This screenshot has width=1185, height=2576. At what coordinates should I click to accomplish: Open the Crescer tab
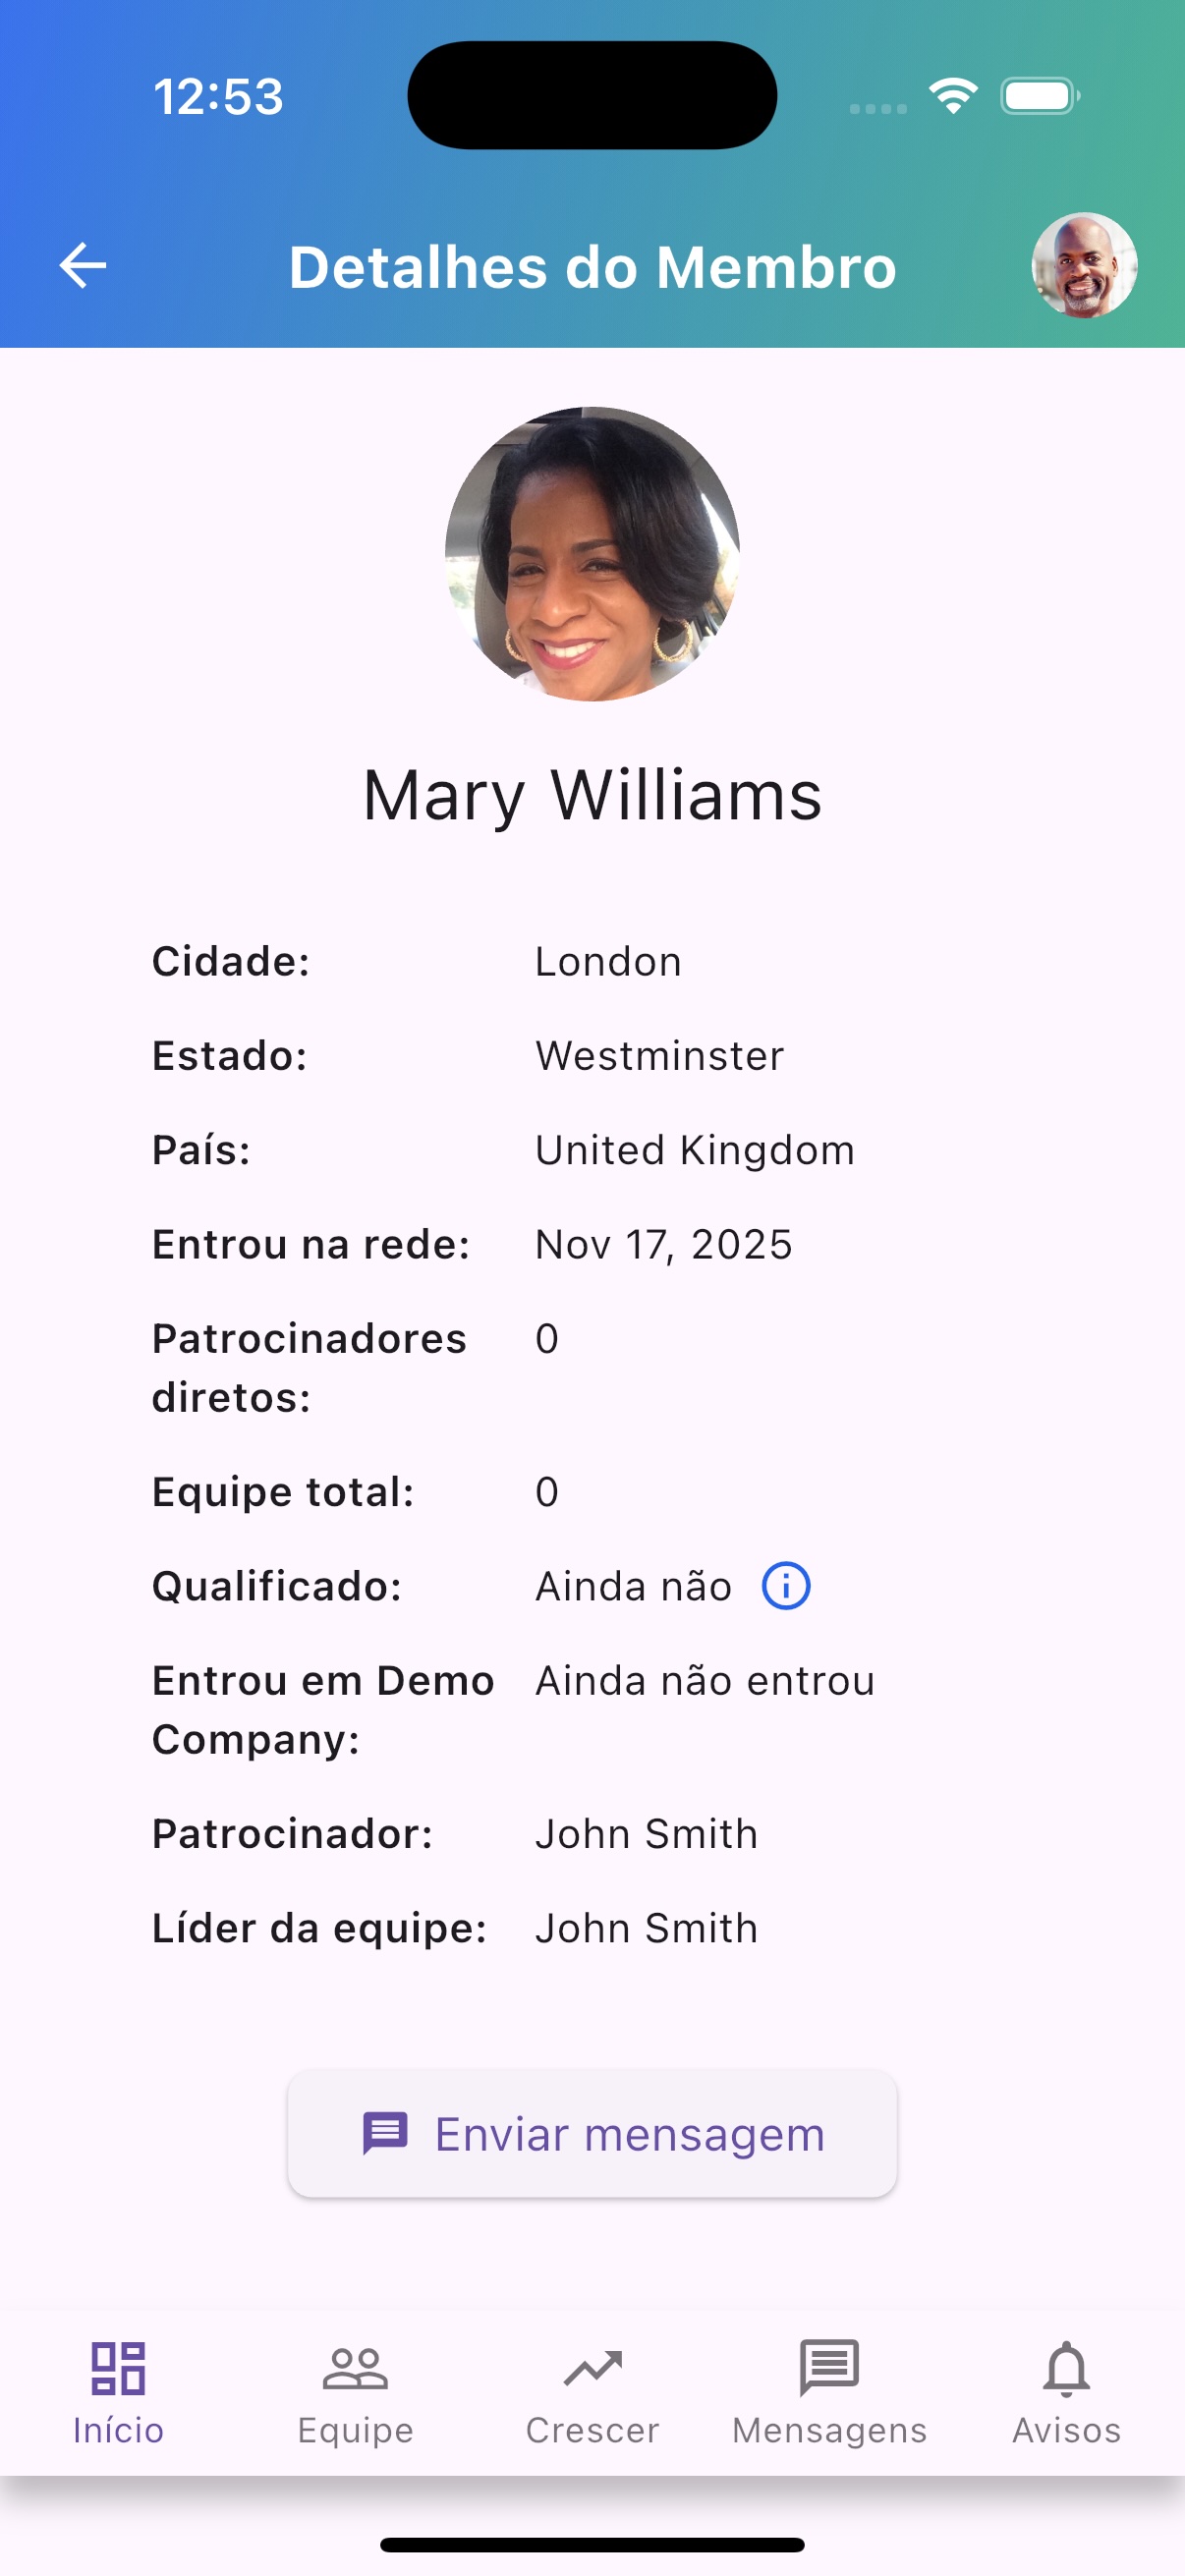(x=592, y=2392)
